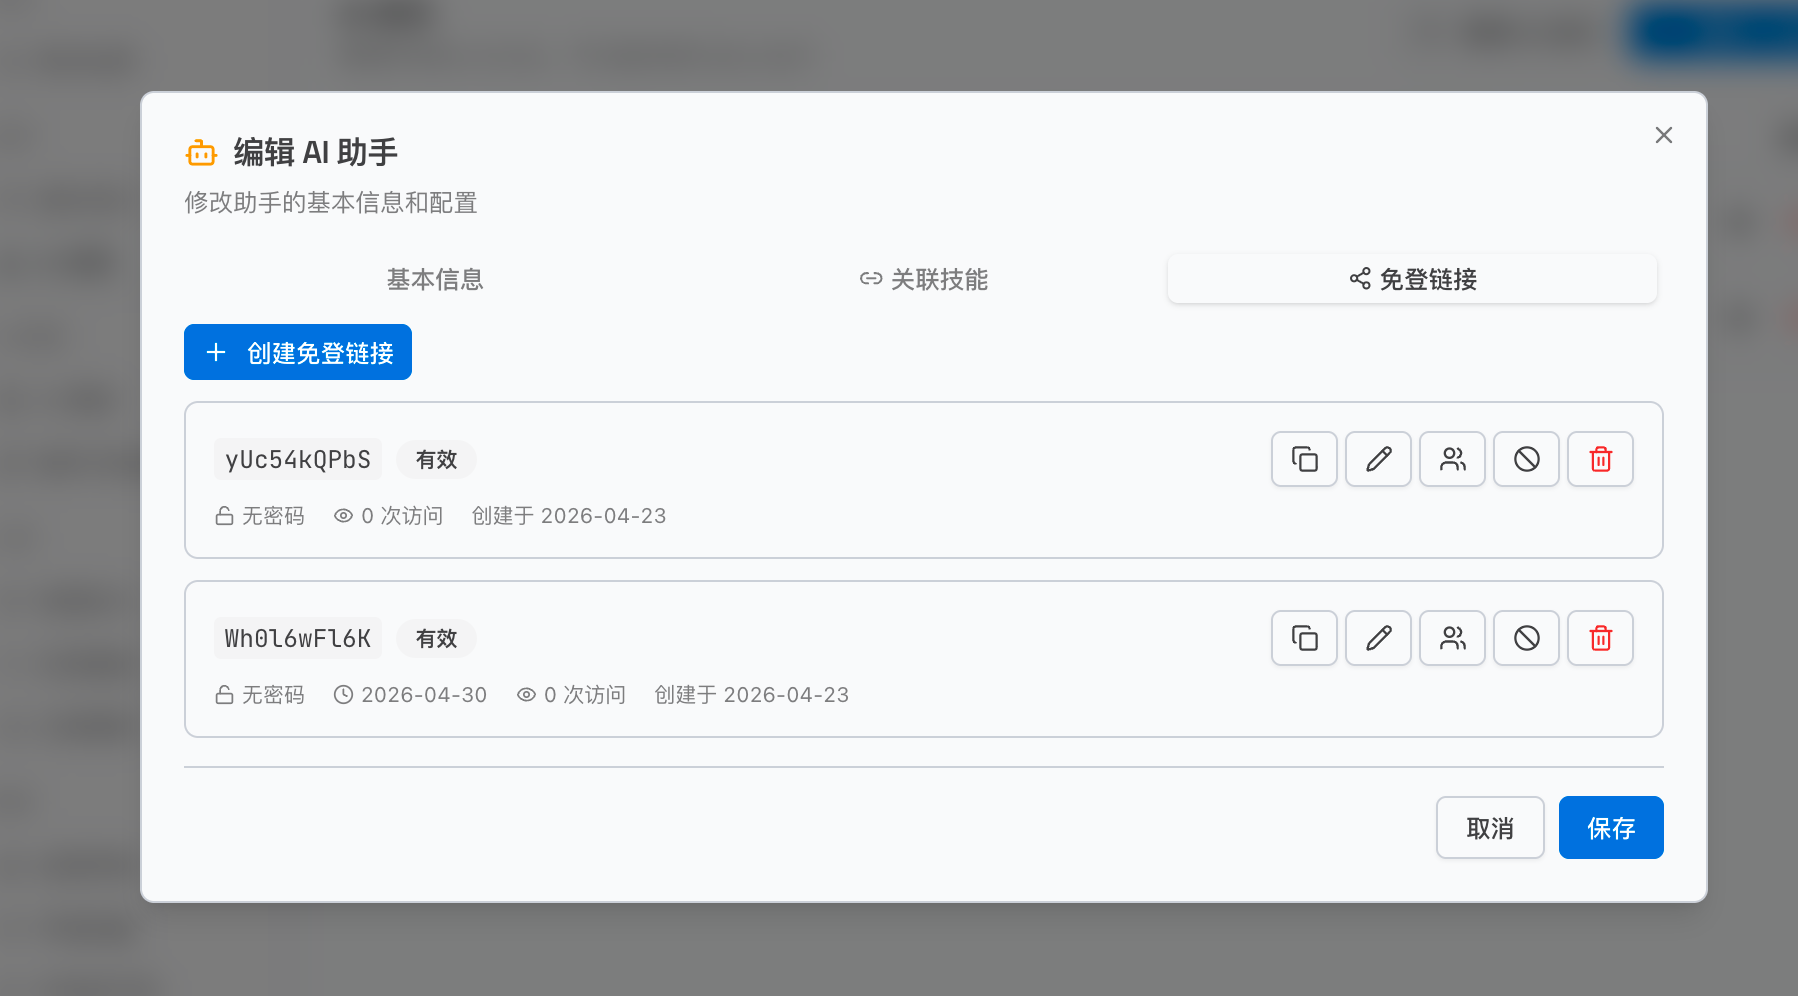Switch to the 基本信息 tab
Image resolution: width=1798 pixels, height=996 pixels.
tap(434, 280)
